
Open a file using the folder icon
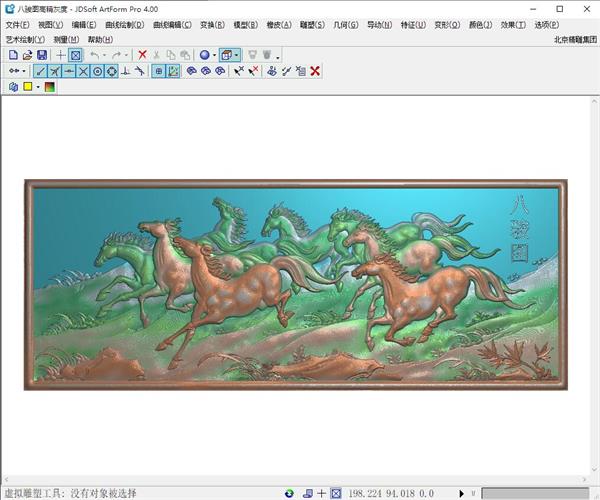(28, 55)
